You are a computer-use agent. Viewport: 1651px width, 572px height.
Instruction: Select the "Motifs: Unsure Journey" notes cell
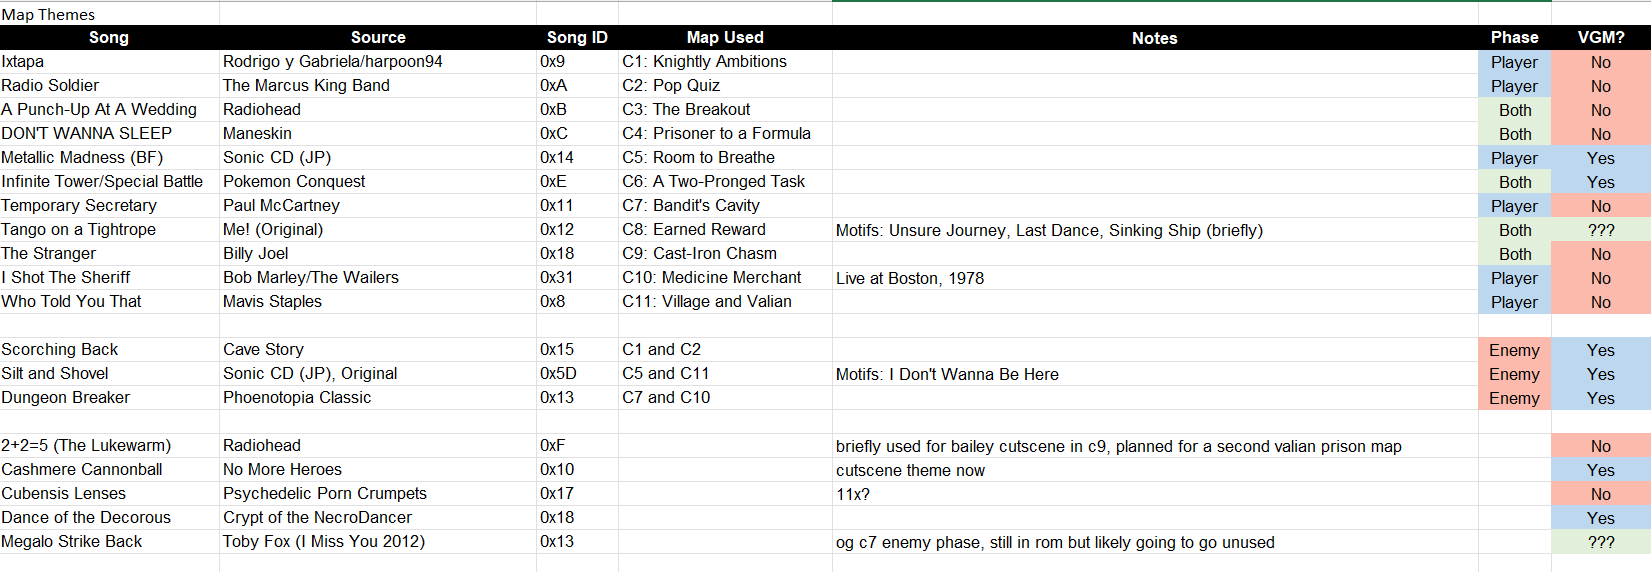coord(1049,230)
